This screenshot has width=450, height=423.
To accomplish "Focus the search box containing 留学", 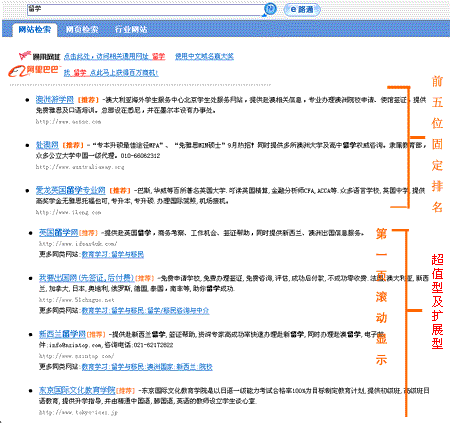I will 145,10.
